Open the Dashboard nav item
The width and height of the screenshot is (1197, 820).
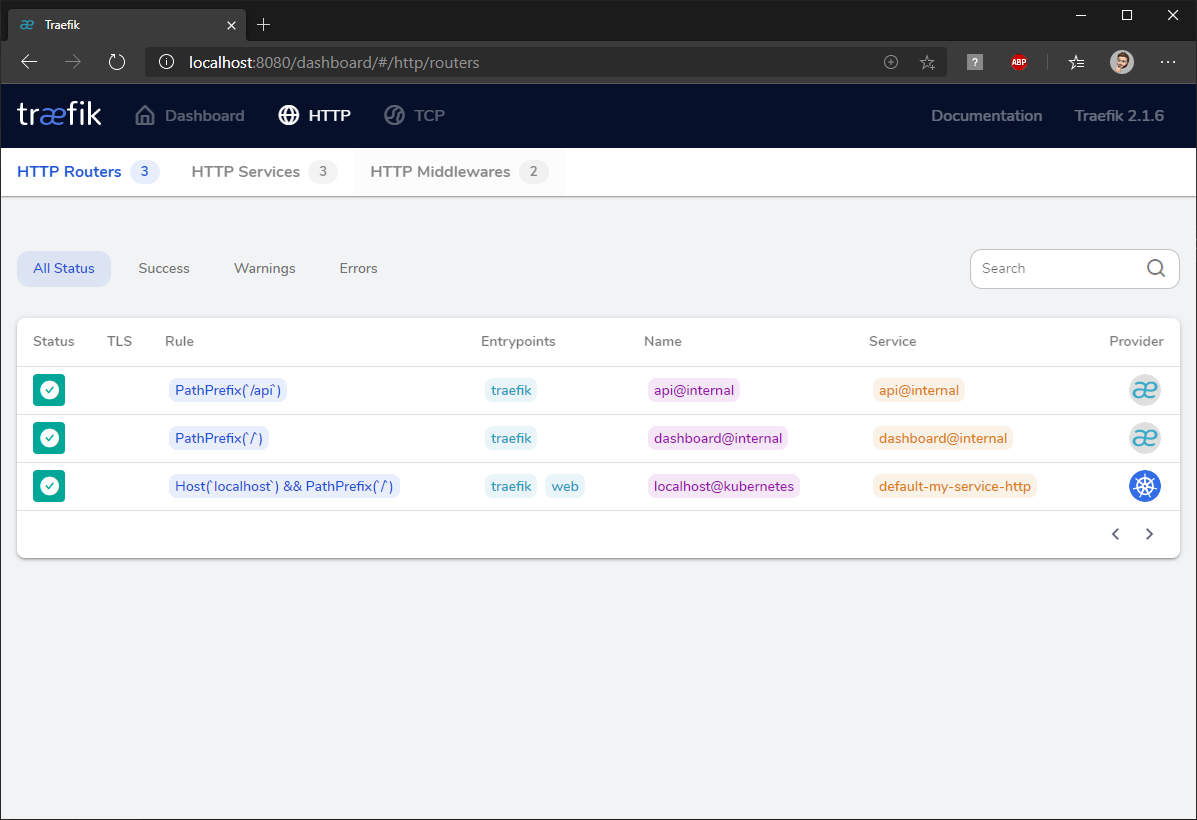(189, 115)
